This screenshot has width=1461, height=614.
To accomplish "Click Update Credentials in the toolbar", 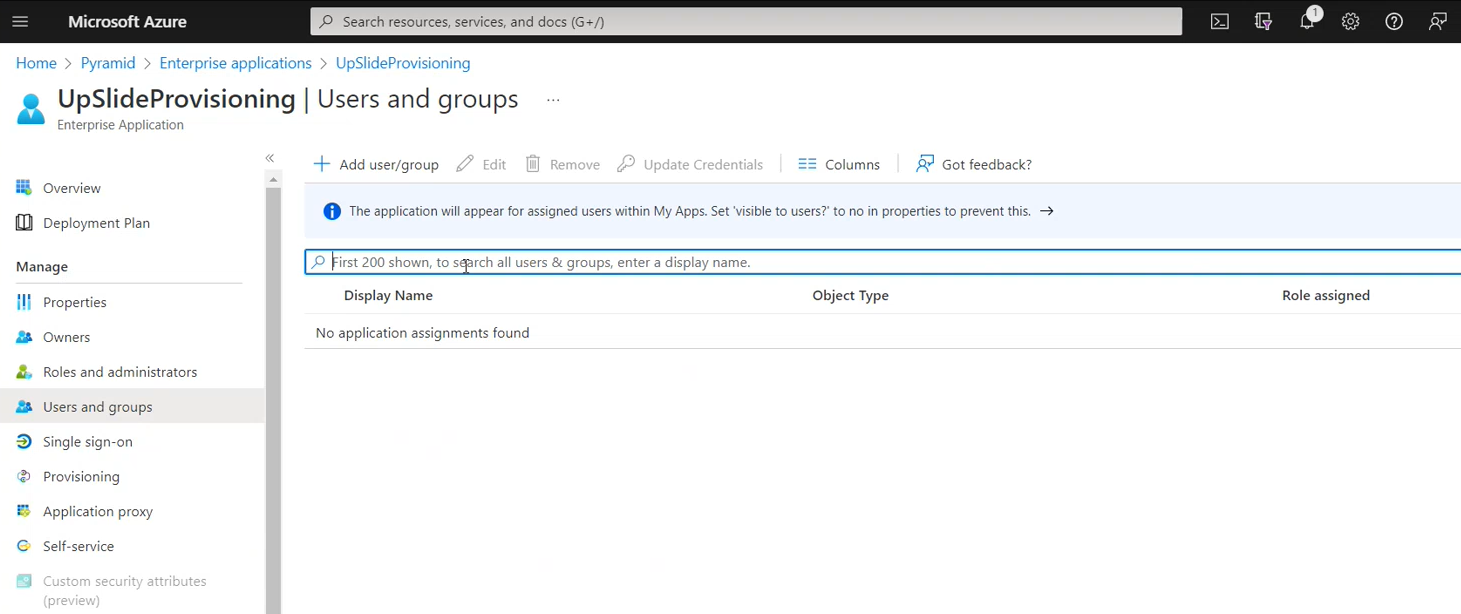I will [690, 164].
